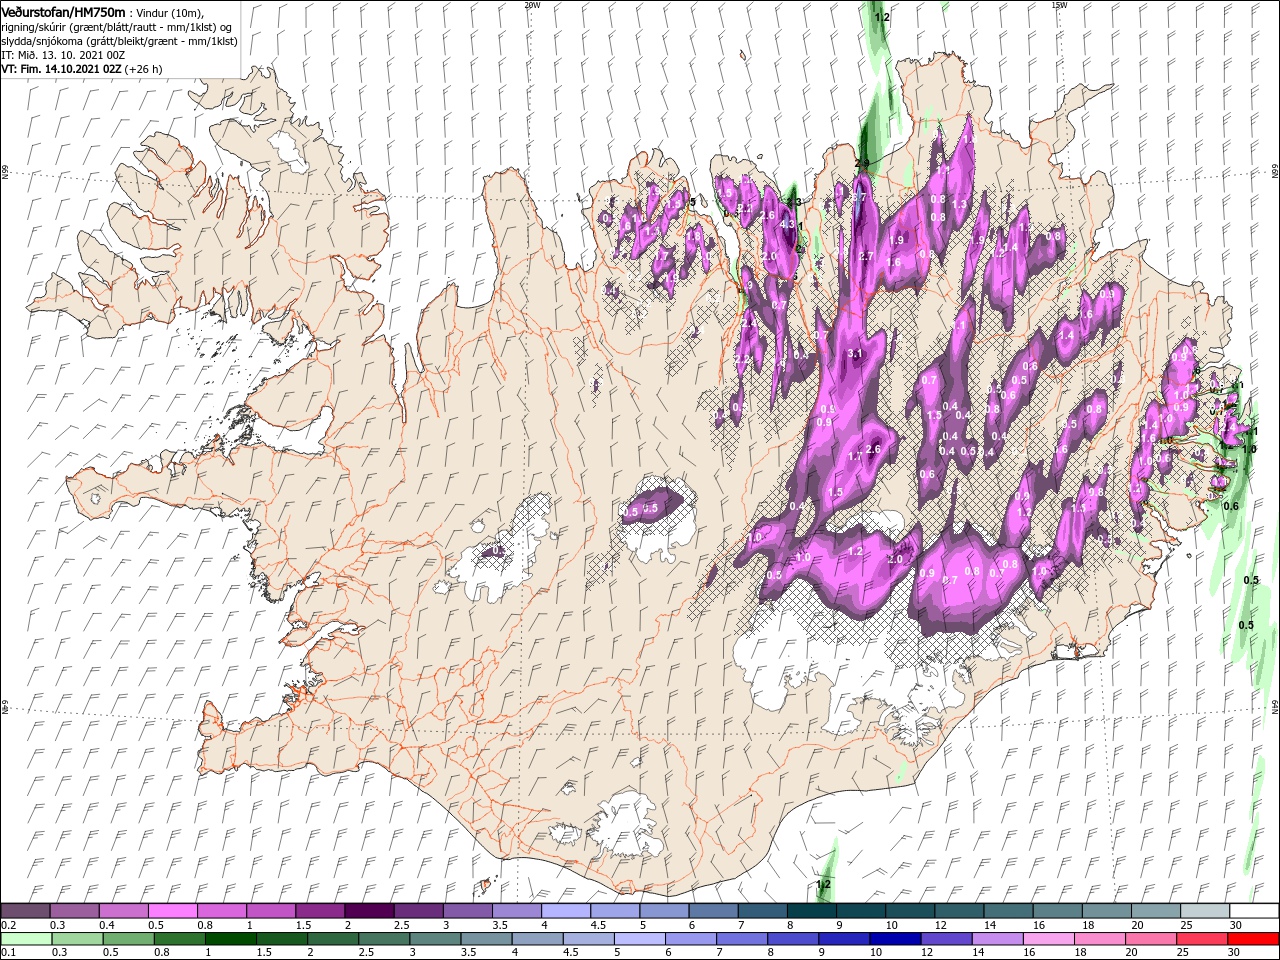Click the '0.6' rain value off the east coast

click(x=1231, y=506)
